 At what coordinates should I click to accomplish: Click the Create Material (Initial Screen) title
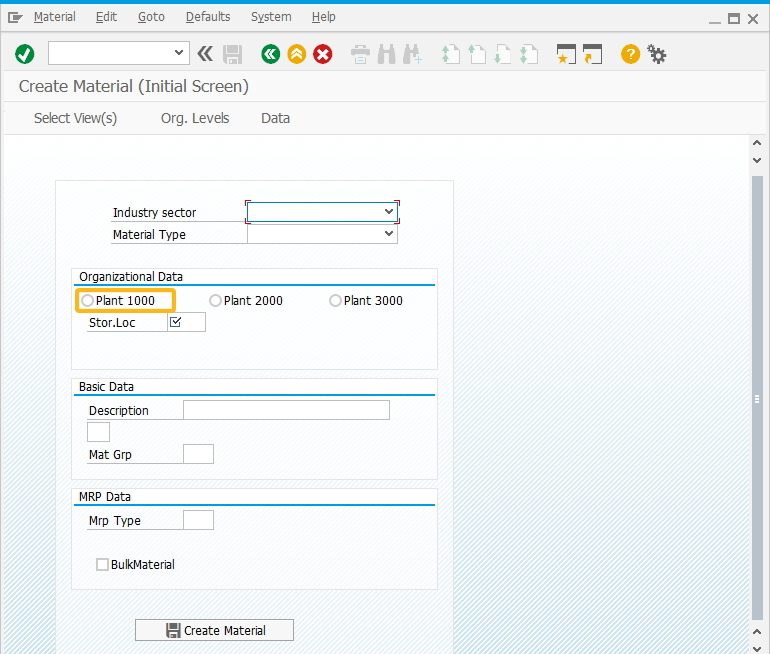[134, 86]
